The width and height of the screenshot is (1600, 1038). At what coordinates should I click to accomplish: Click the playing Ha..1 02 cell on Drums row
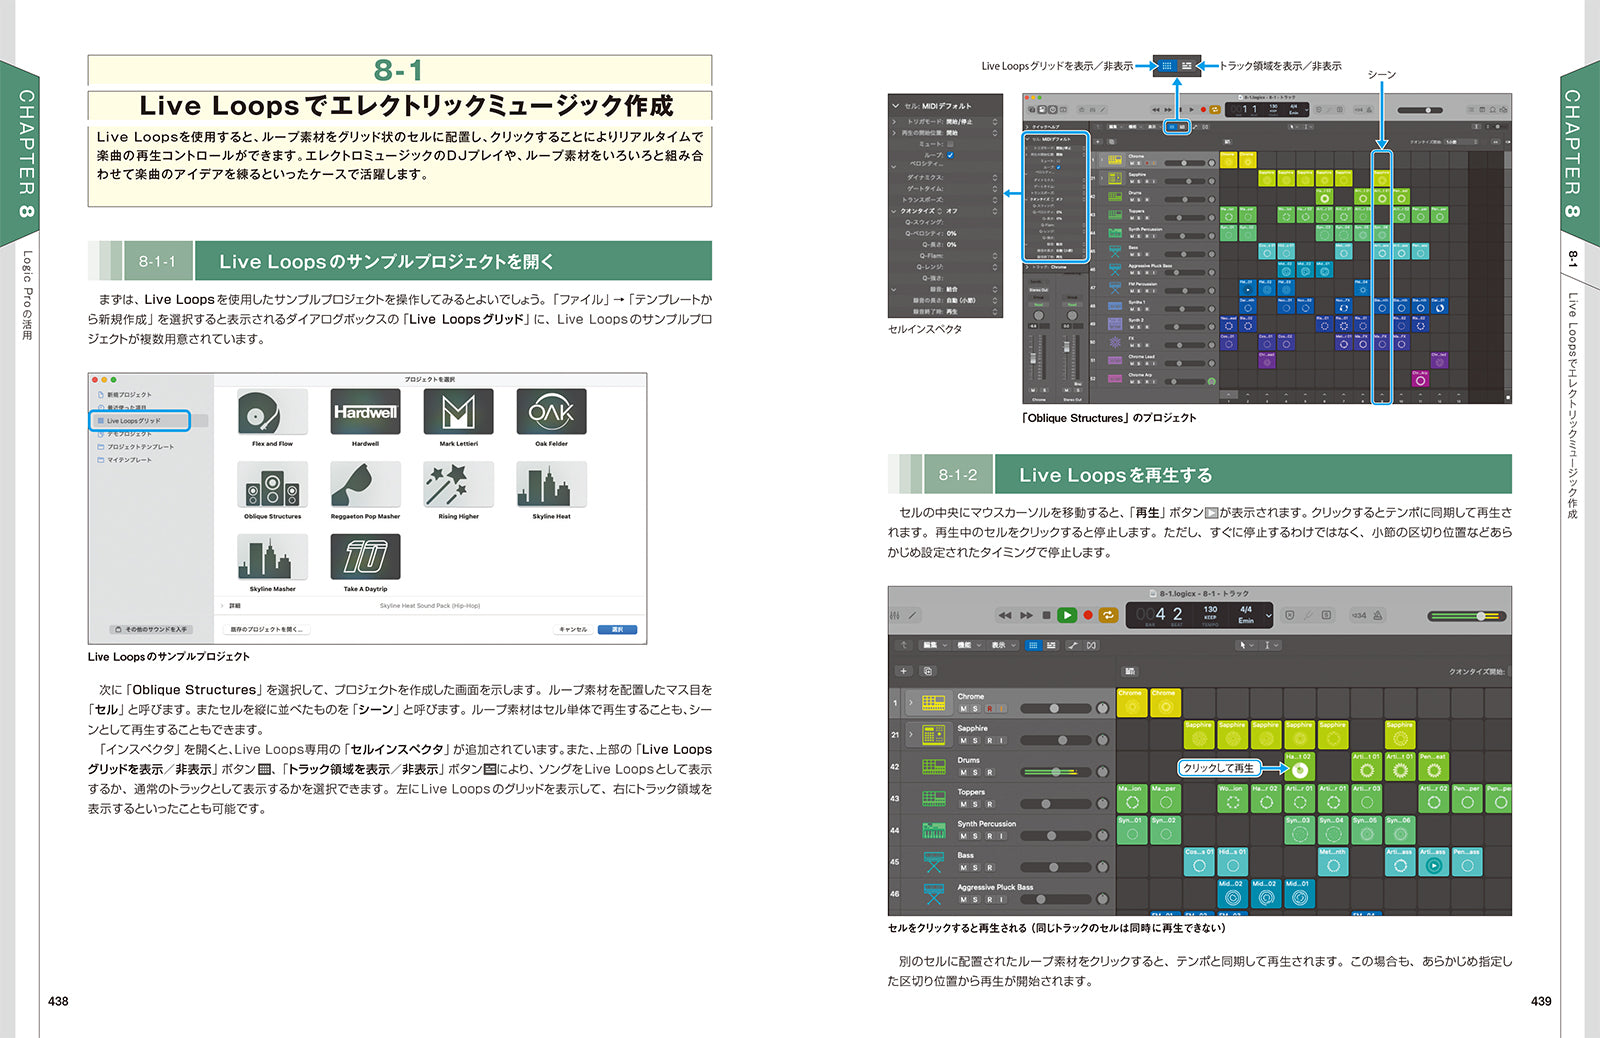[1299, 767]
